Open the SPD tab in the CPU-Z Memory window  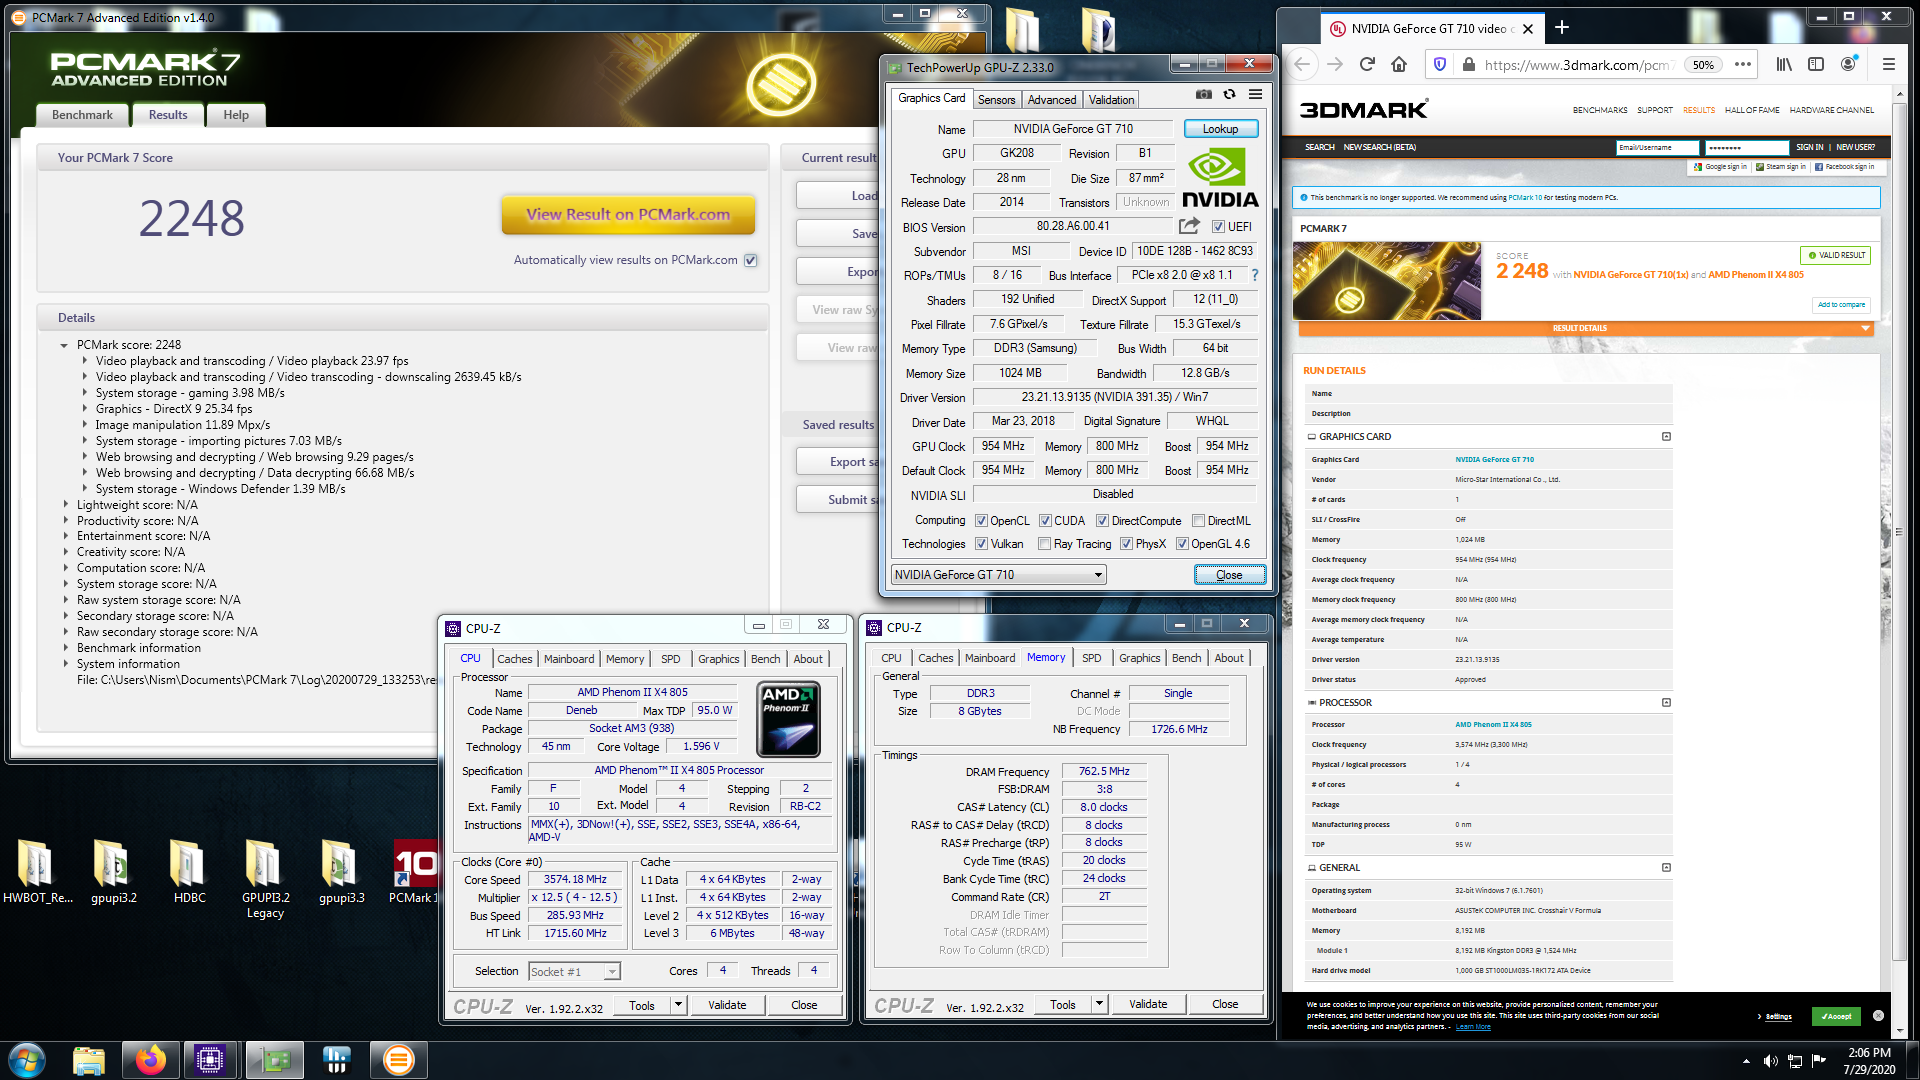1092,658
